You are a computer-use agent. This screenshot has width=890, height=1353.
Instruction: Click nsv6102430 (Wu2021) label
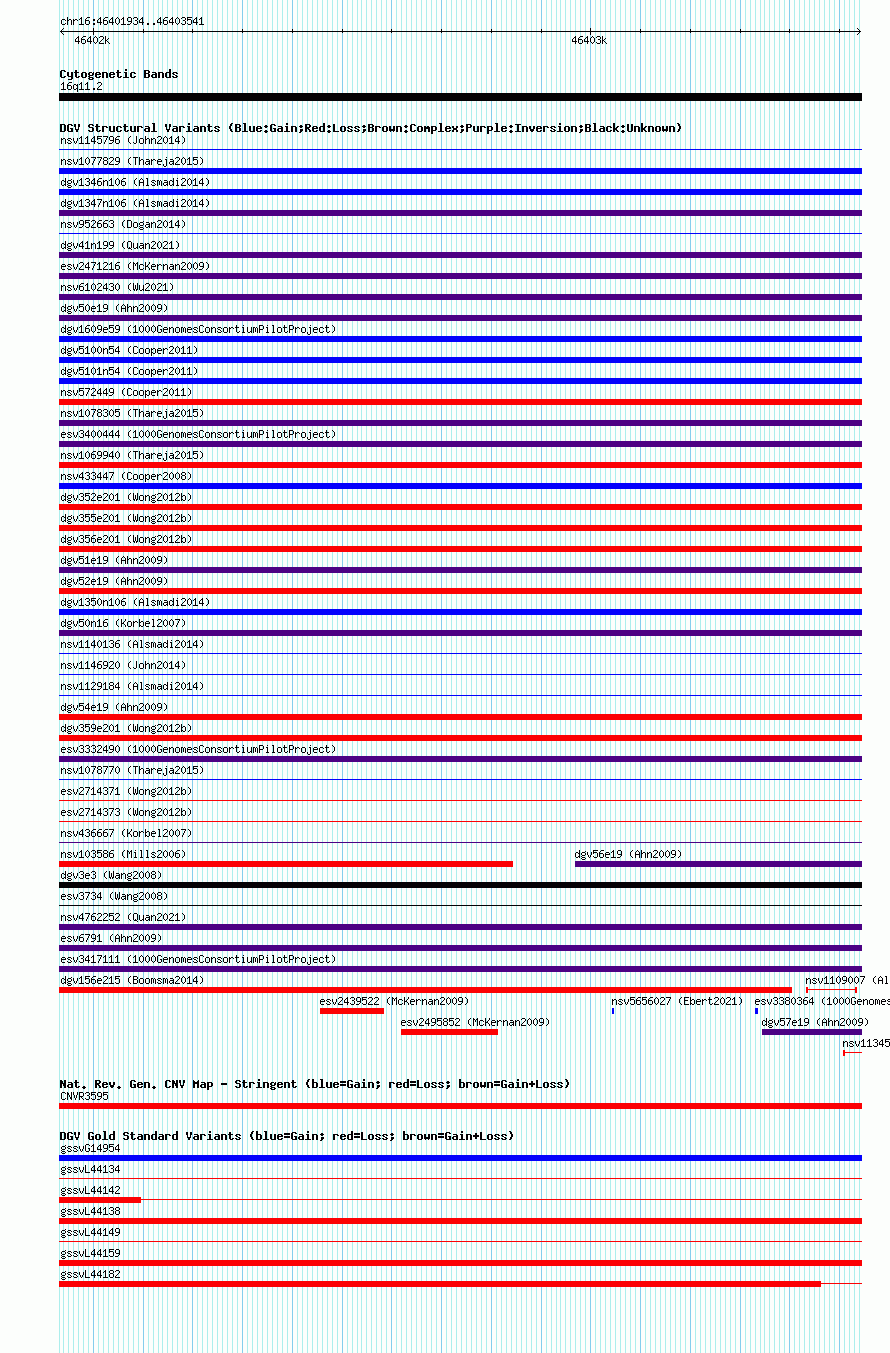tap(117, 287)
